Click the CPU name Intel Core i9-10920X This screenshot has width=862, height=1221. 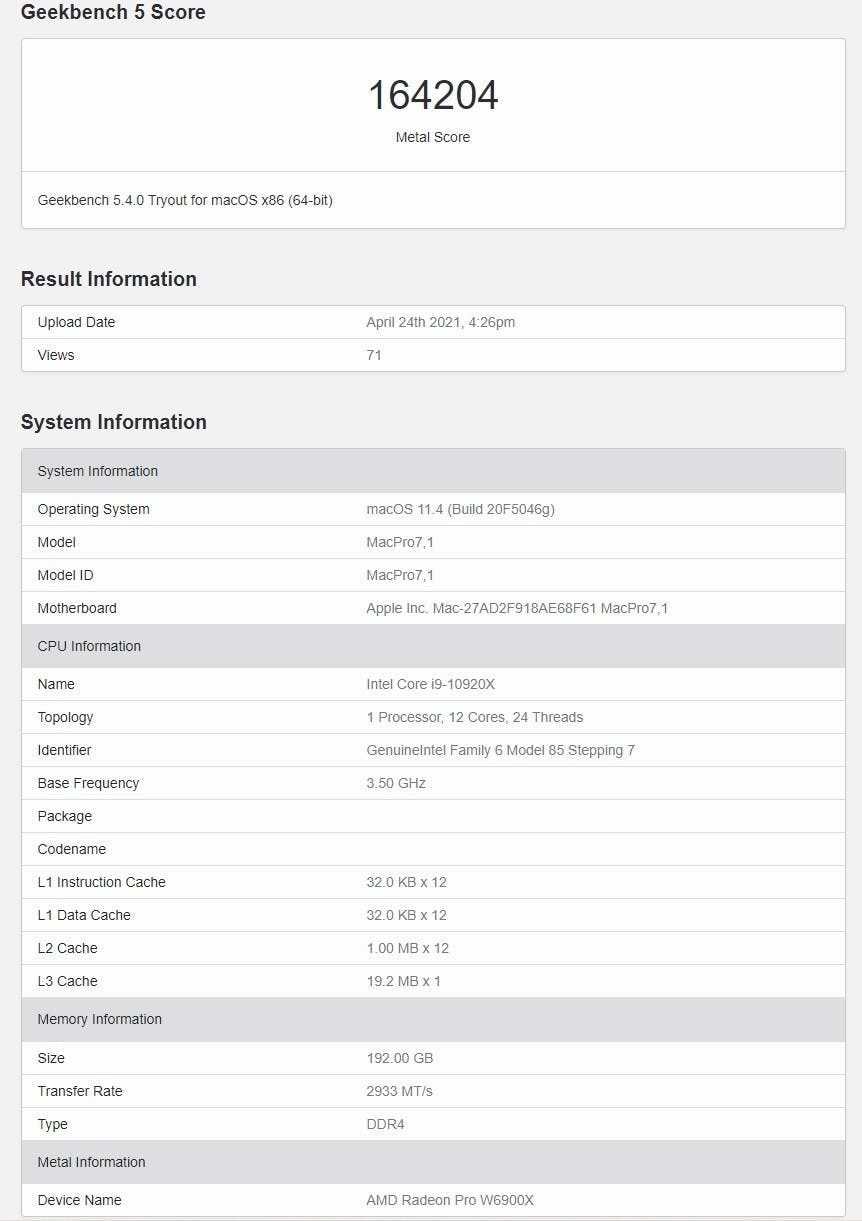pyautogui.click(x=431, y=684)
